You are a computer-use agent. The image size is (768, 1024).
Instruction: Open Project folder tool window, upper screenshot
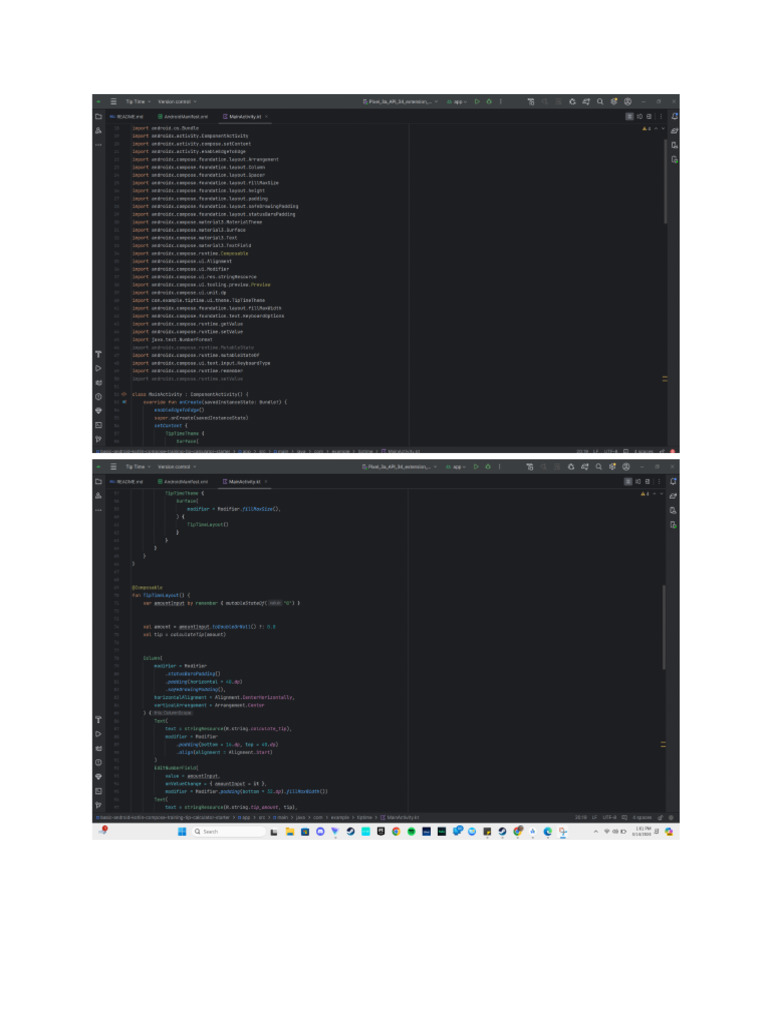[x=99, y=116]
